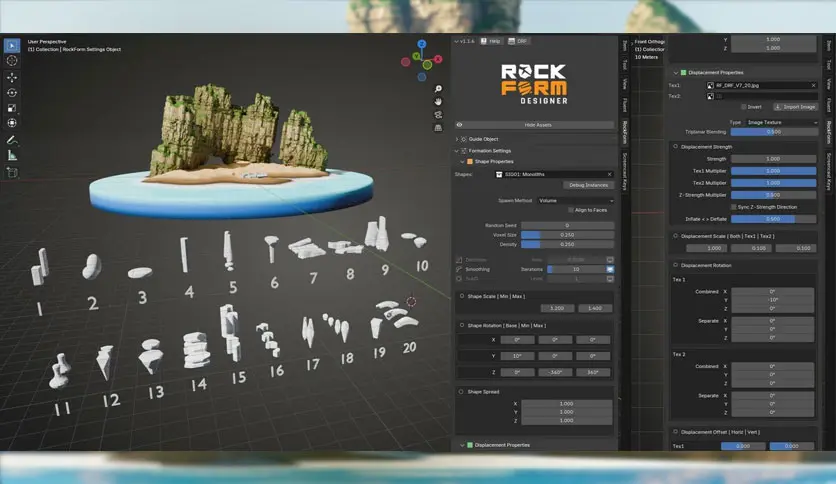Toggle Sync Z-Strength Direction checkbox
Screen dimensions: 836x484
[x=734, y=207]
